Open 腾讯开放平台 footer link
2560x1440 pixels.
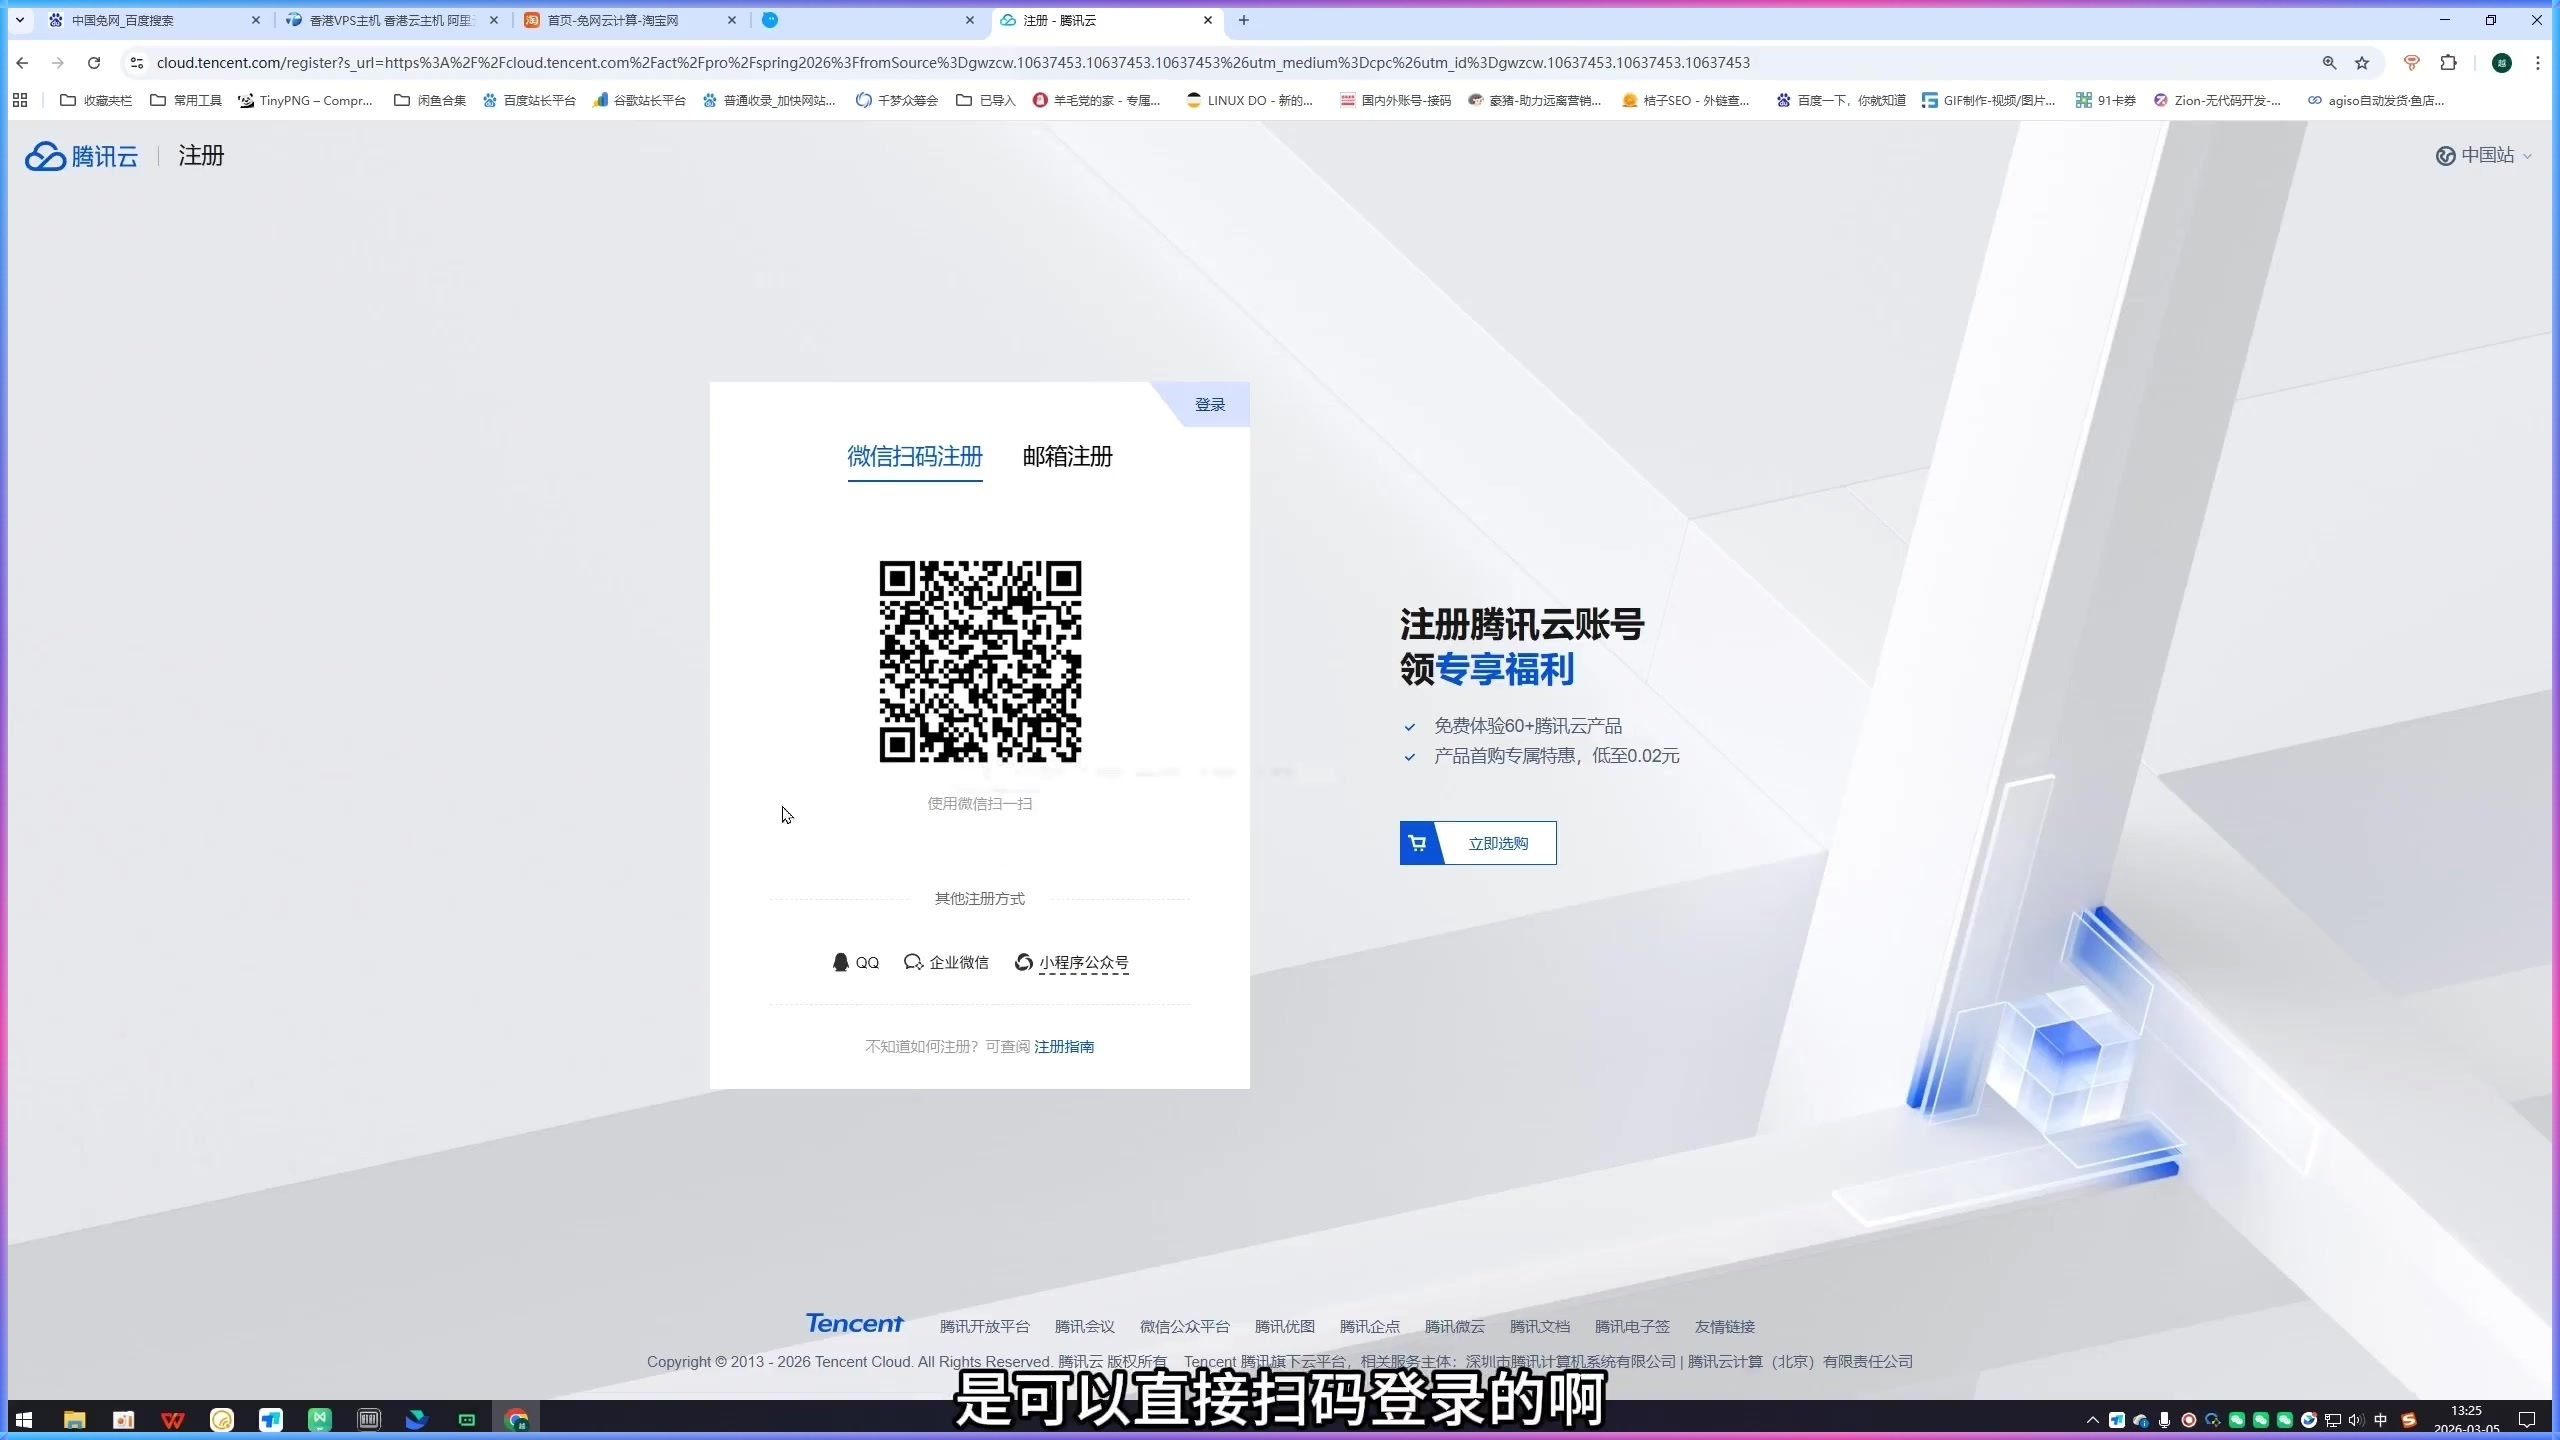[x=984, y=1326]
